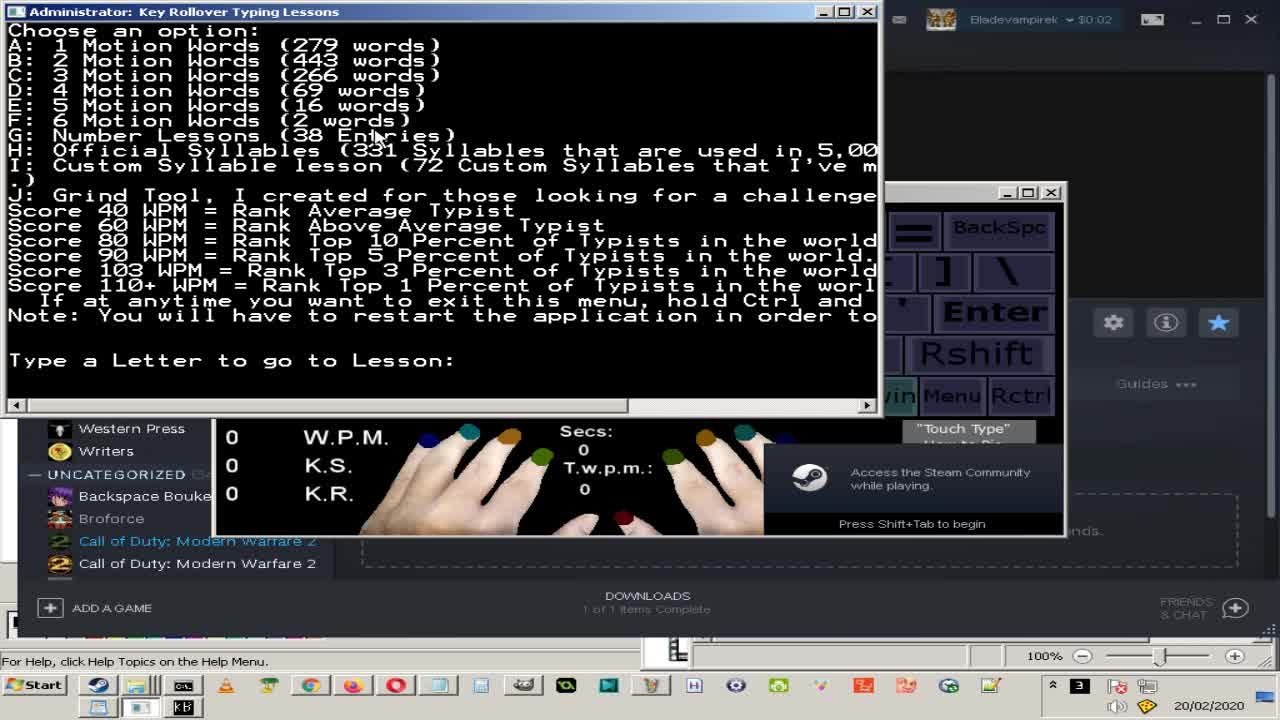Show hidden system tray icons
1280x720 pixels.
(1052, 685)
